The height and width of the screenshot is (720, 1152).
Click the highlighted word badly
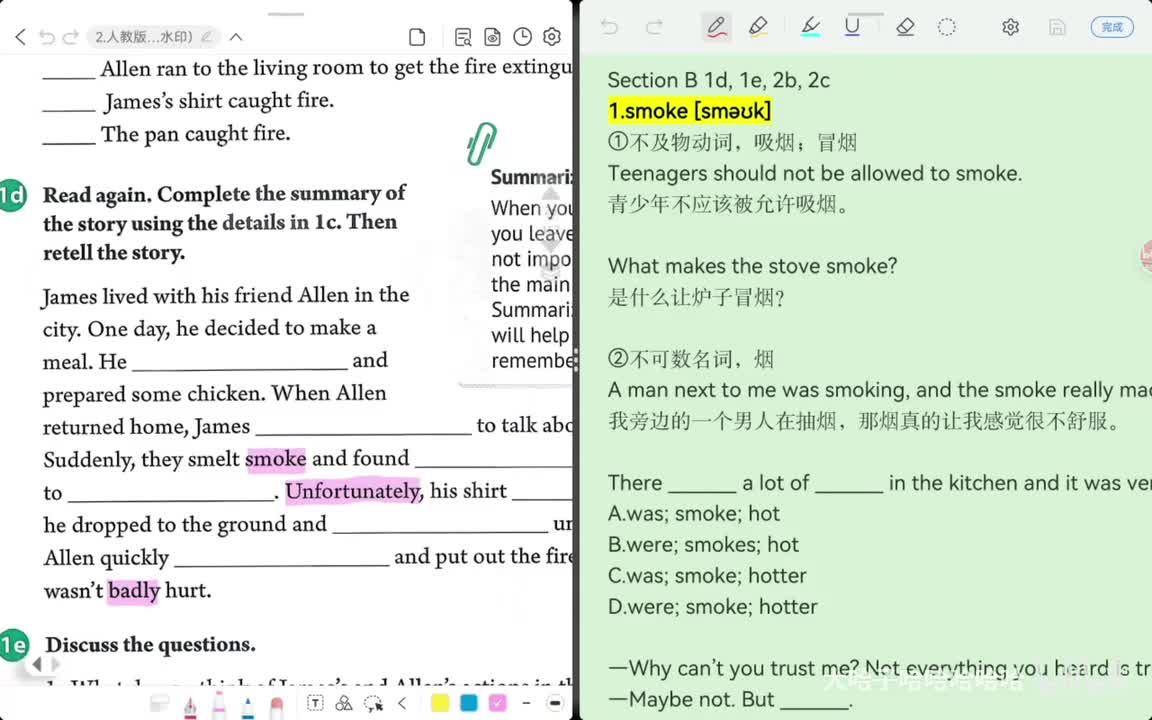click(x=133, y=591)
